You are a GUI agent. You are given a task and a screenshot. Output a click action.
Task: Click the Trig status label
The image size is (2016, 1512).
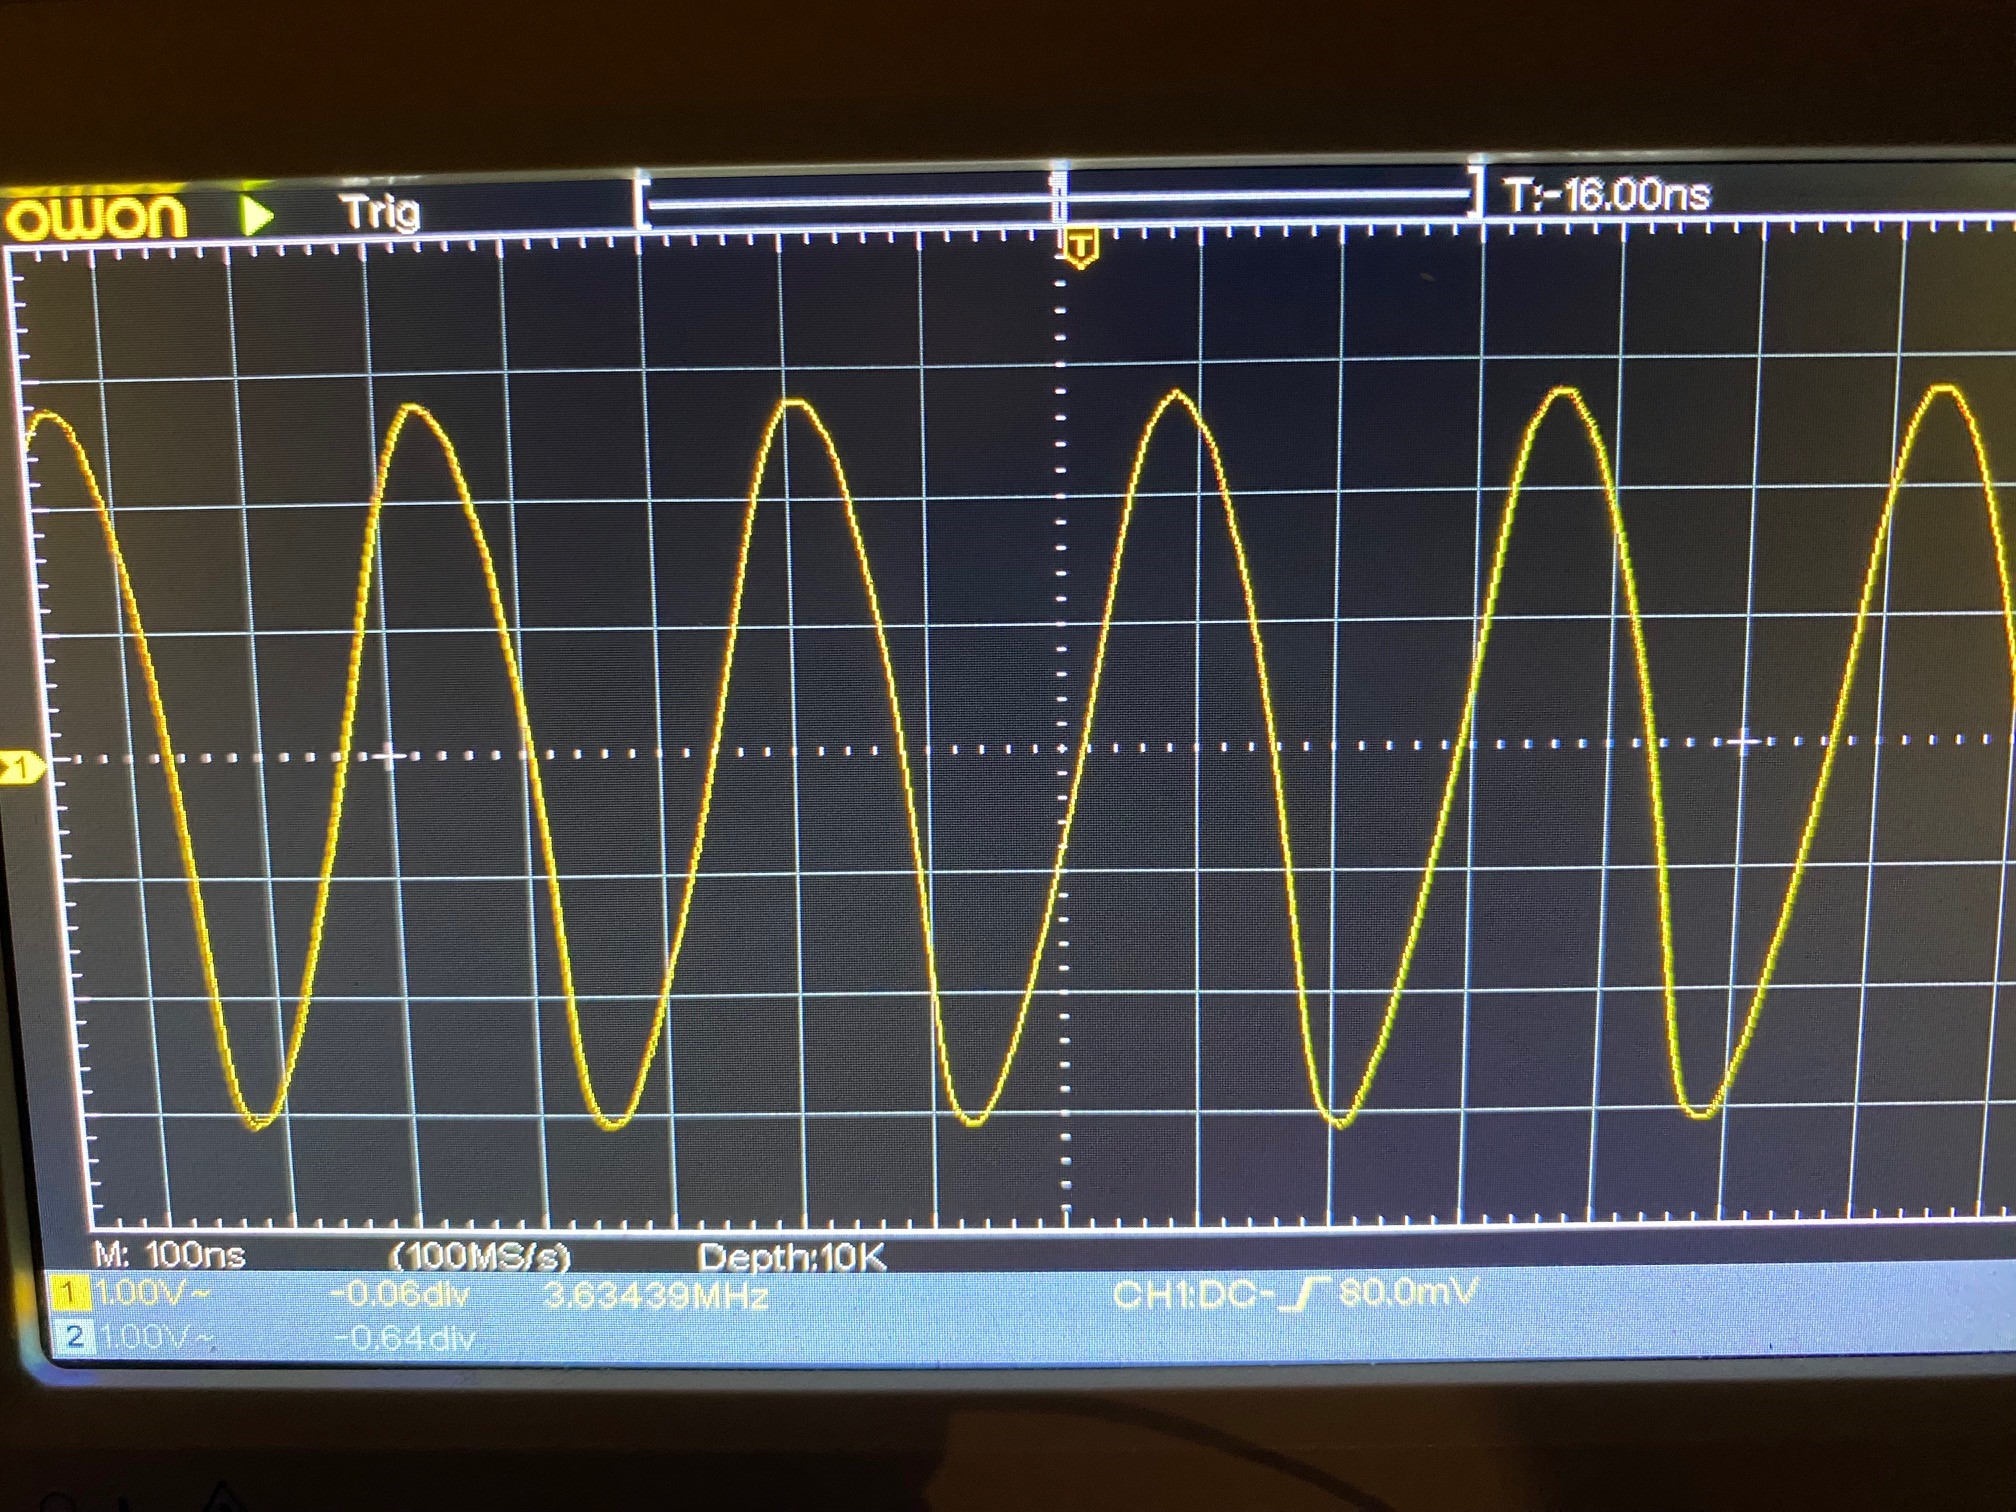[380, 212]
